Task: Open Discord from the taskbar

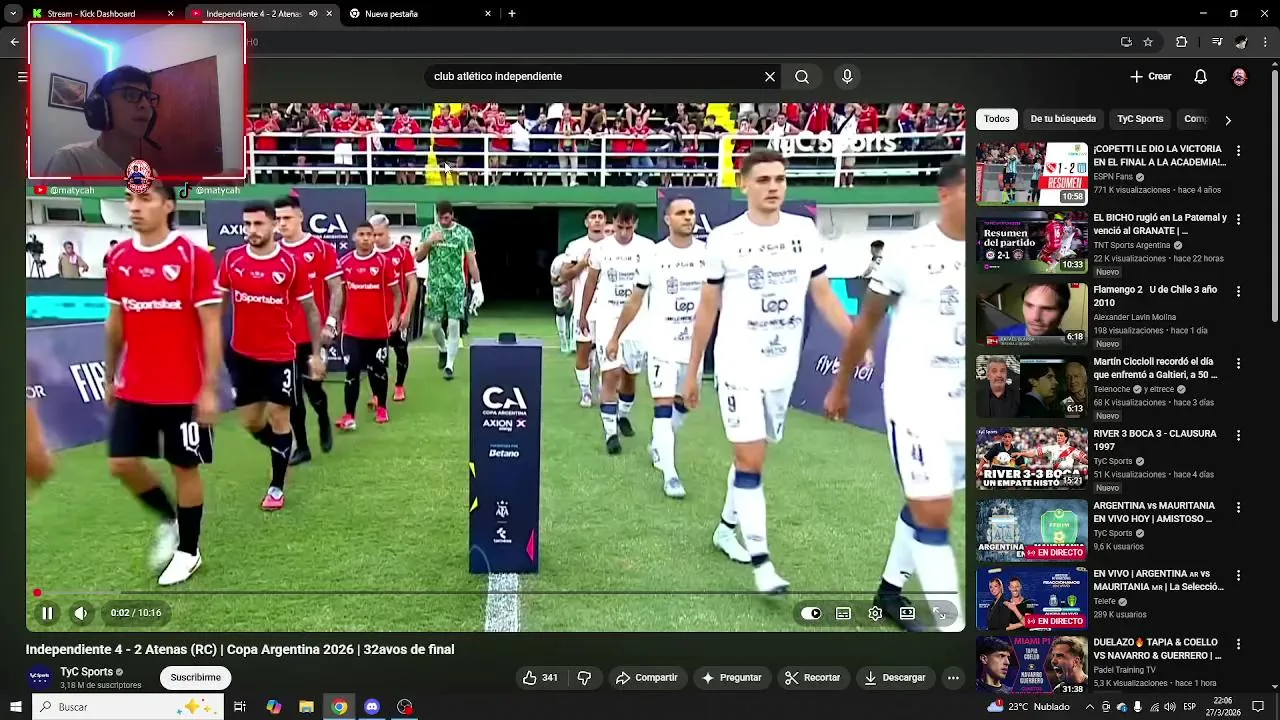Action: tap(372, 707)
